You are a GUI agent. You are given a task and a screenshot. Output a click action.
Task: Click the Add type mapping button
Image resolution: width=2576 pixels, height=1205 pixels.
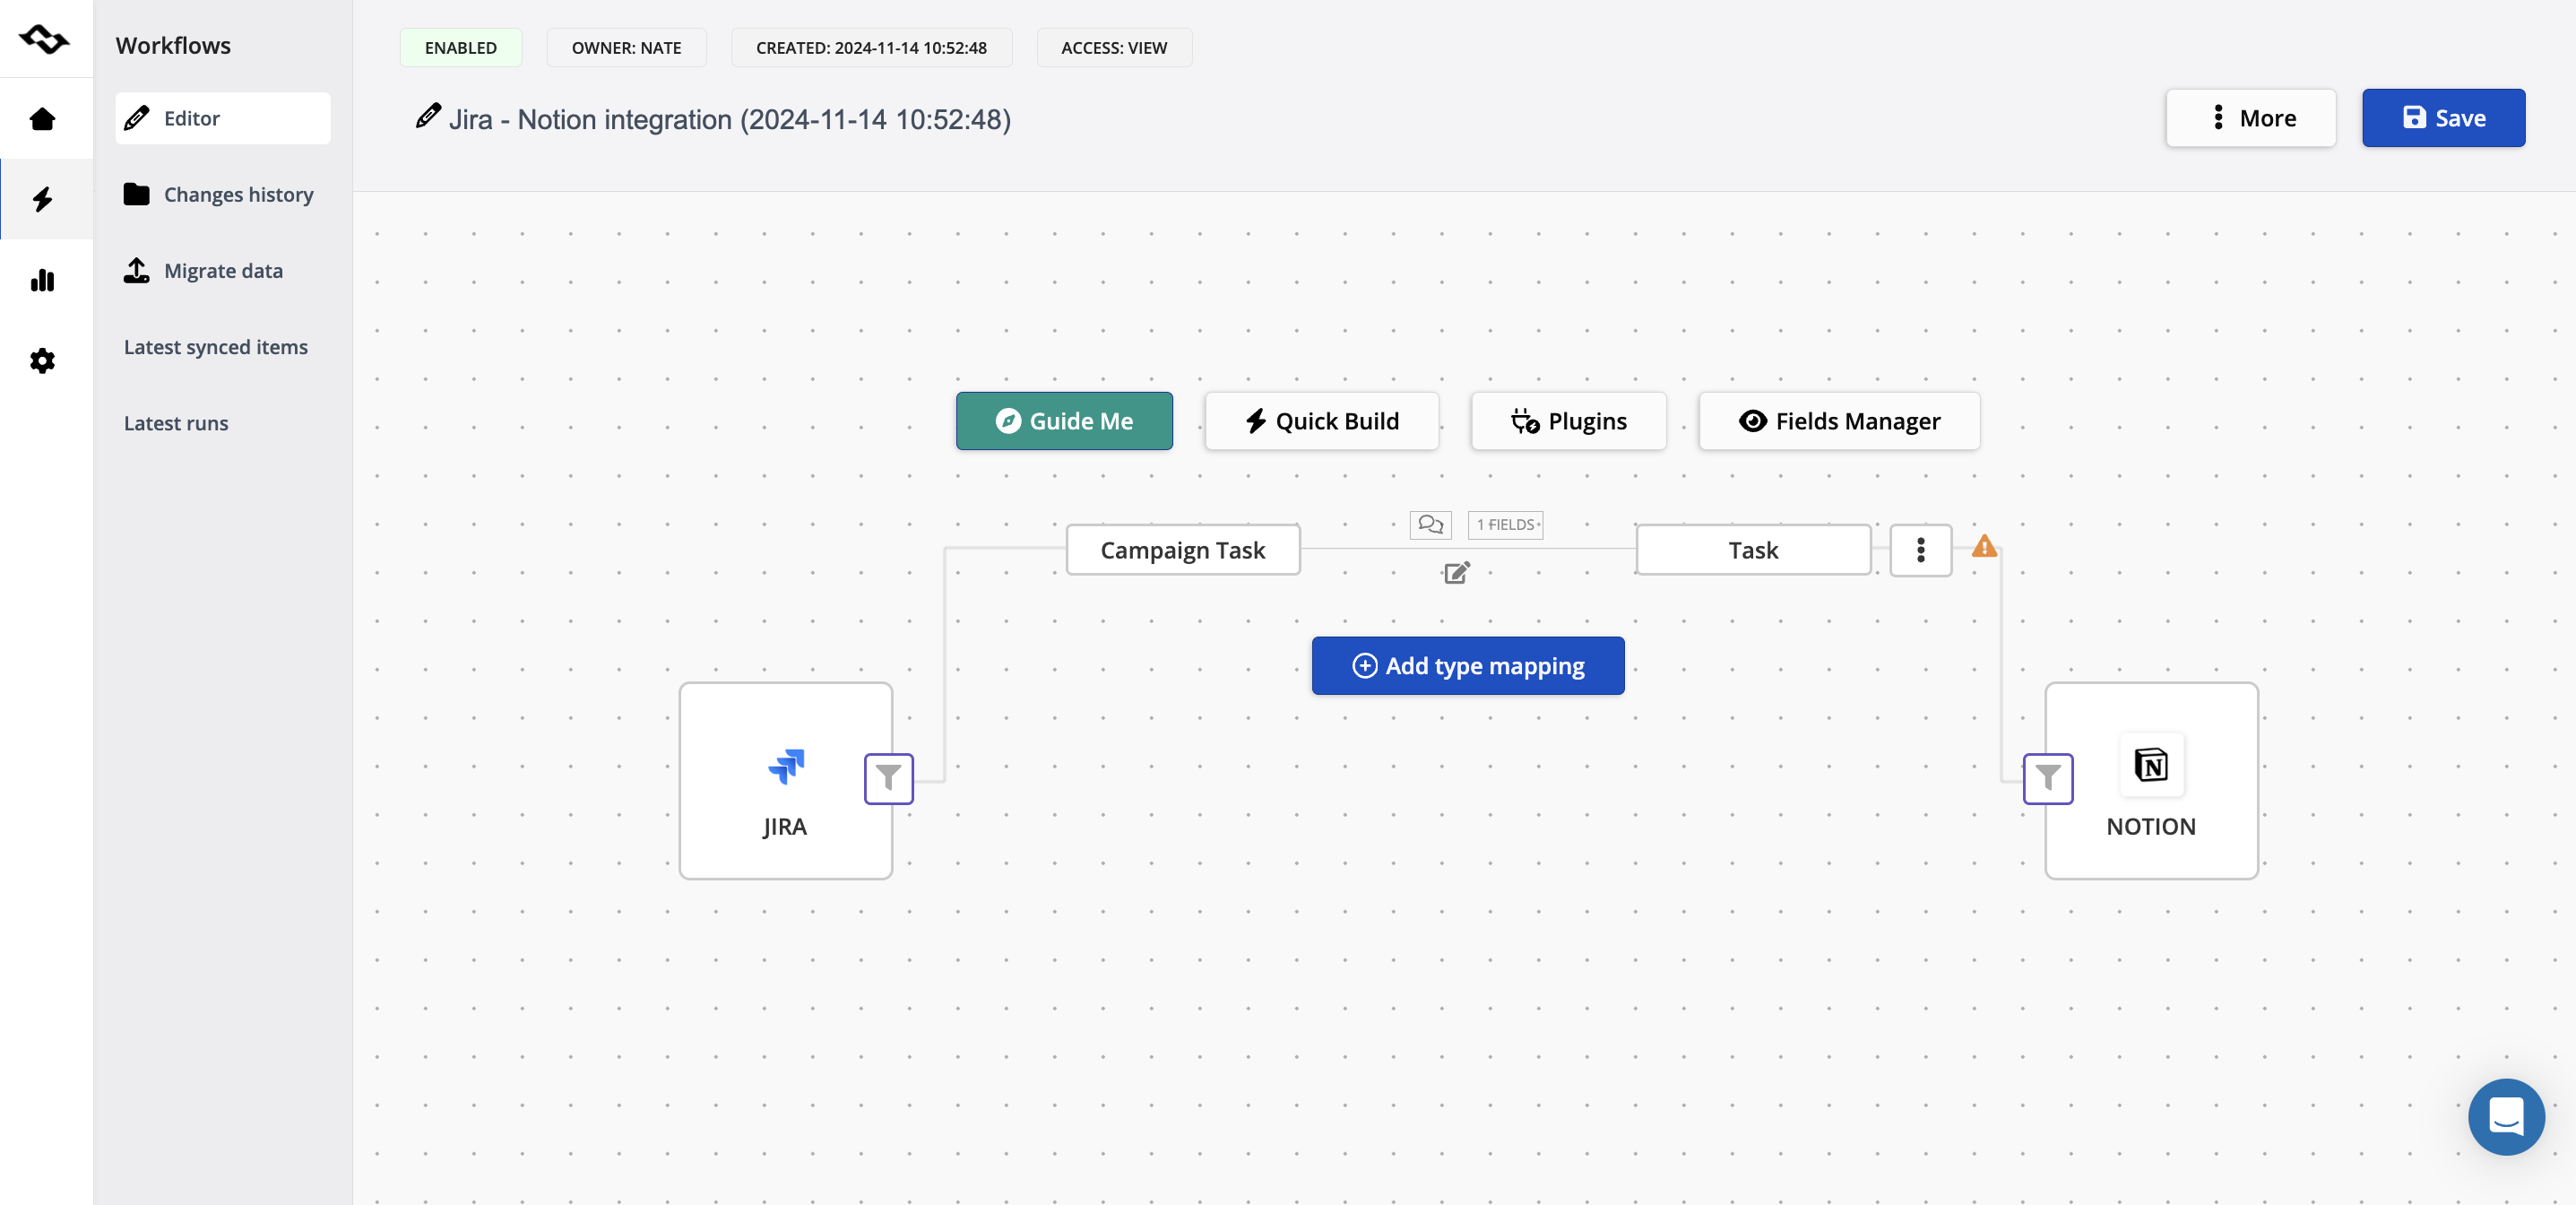[x=1467, y=665]
